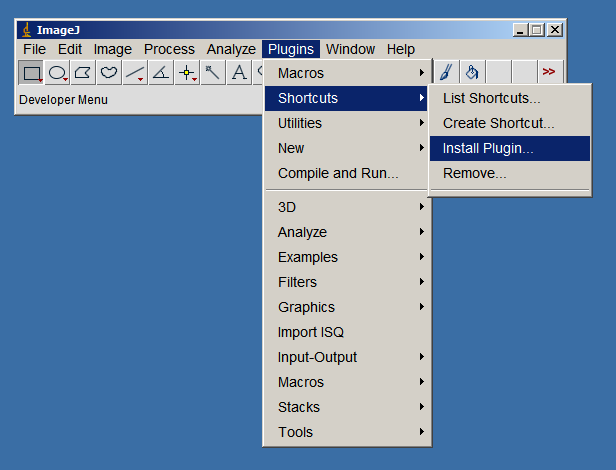This screenshot has height=470, width=616.
Task: Choose Compile and Run...
Action: [x=347, y=173]
